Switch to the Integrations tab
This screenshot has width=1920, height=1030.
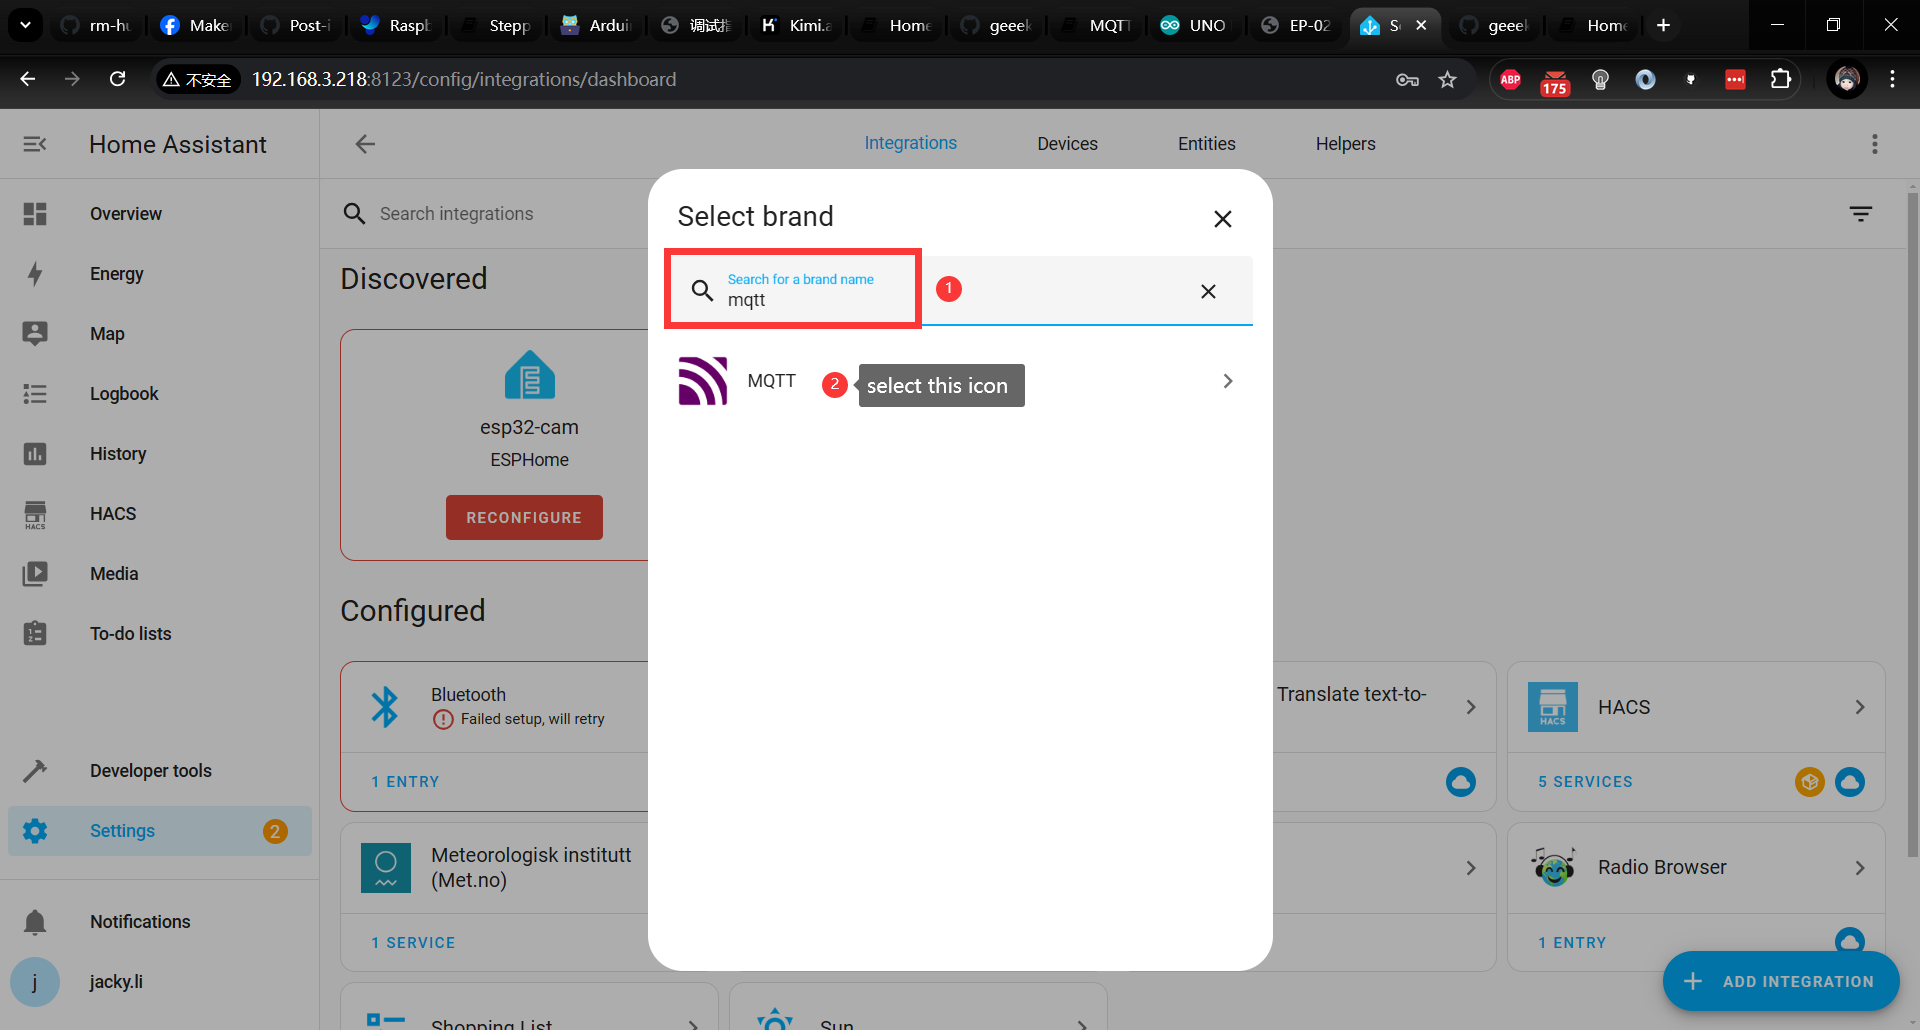pyautogui.click(x=910, y=143)
